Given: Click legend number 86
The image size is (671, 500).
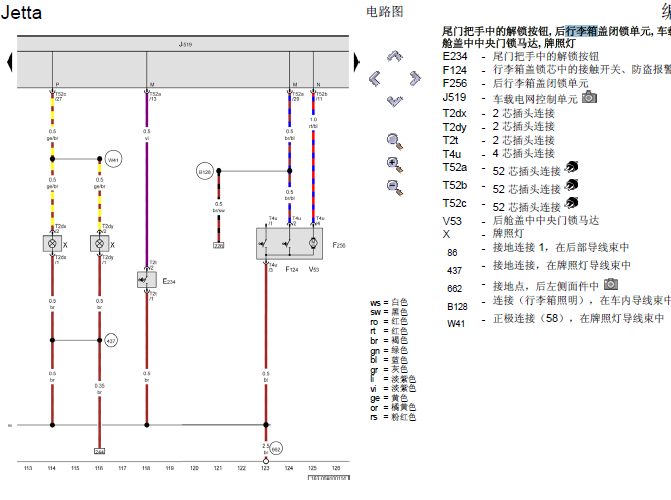Looking at the screenshot, I should click(452, 253).
